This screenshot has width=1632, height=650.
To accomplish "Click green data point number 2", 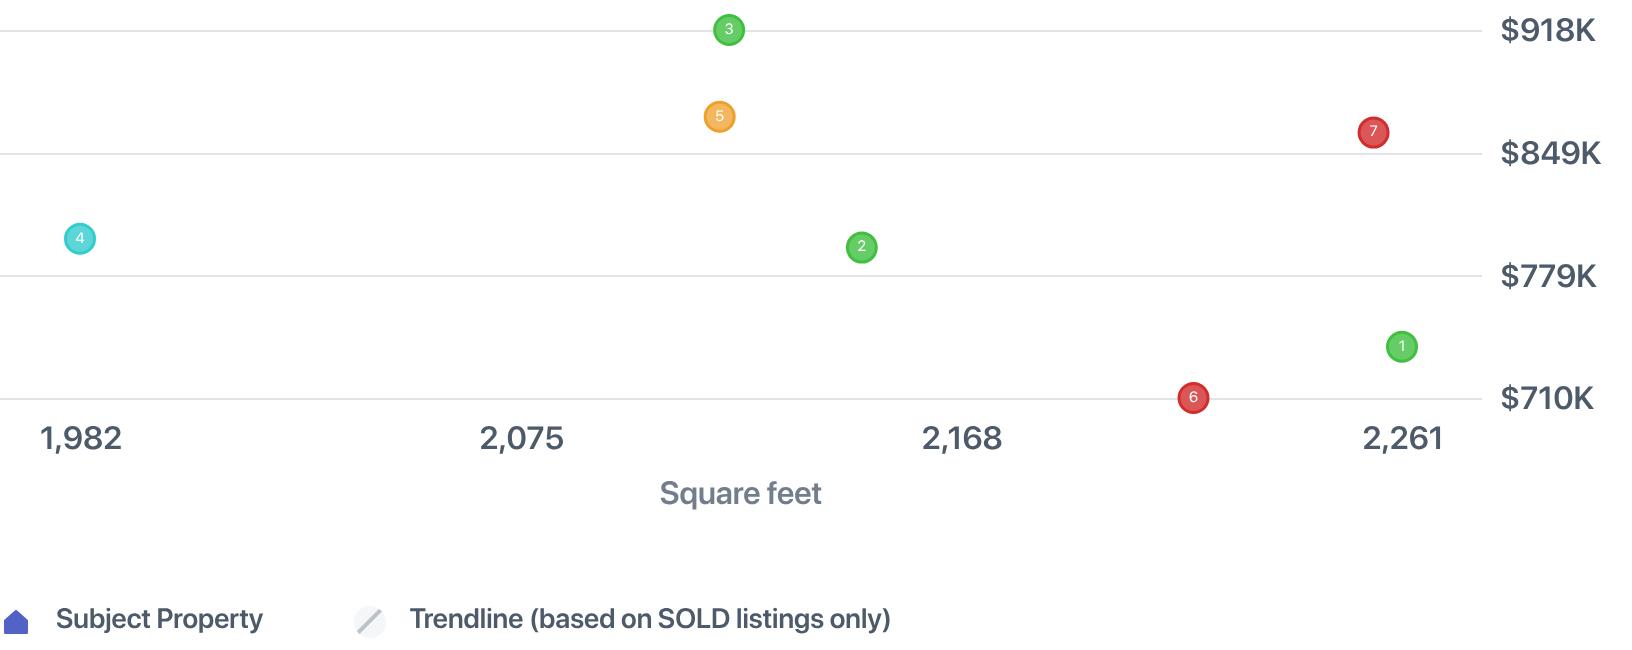I will click(x=861, y=247).
